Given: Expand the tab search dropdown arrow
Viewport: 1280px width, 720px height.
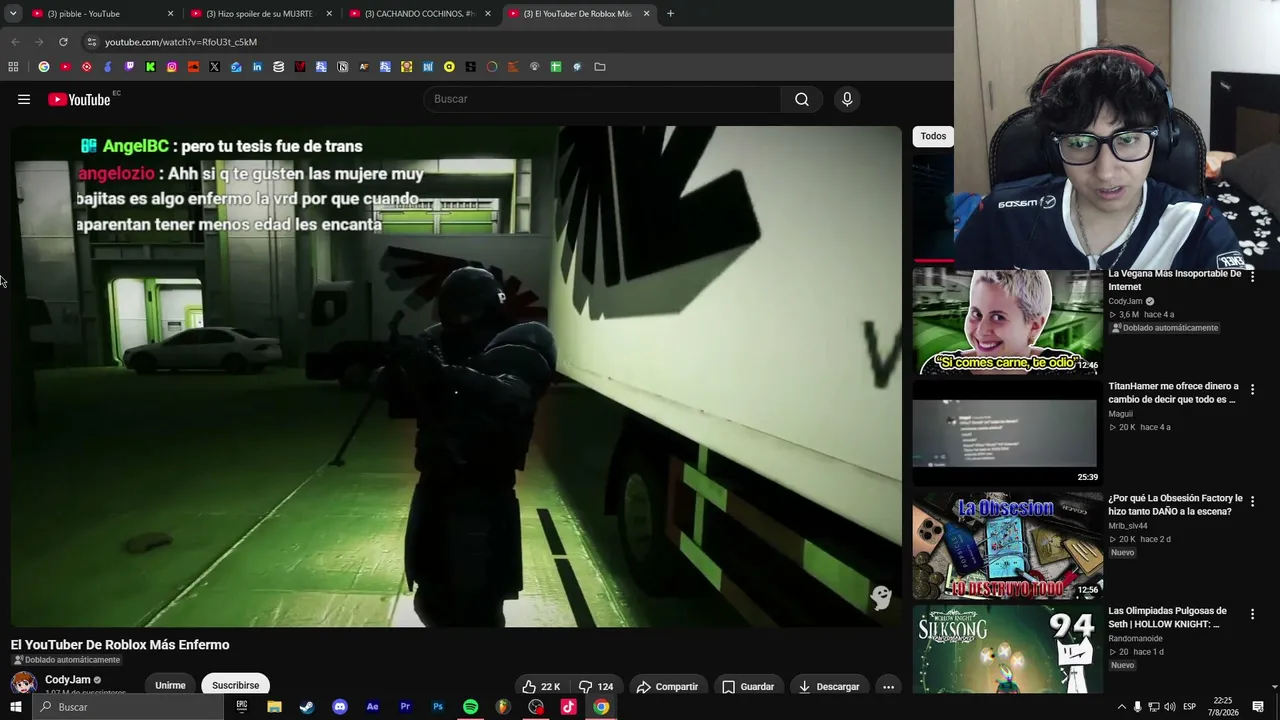Looking at the screenshot, I should pyautogui.click(x=13, y=13).
